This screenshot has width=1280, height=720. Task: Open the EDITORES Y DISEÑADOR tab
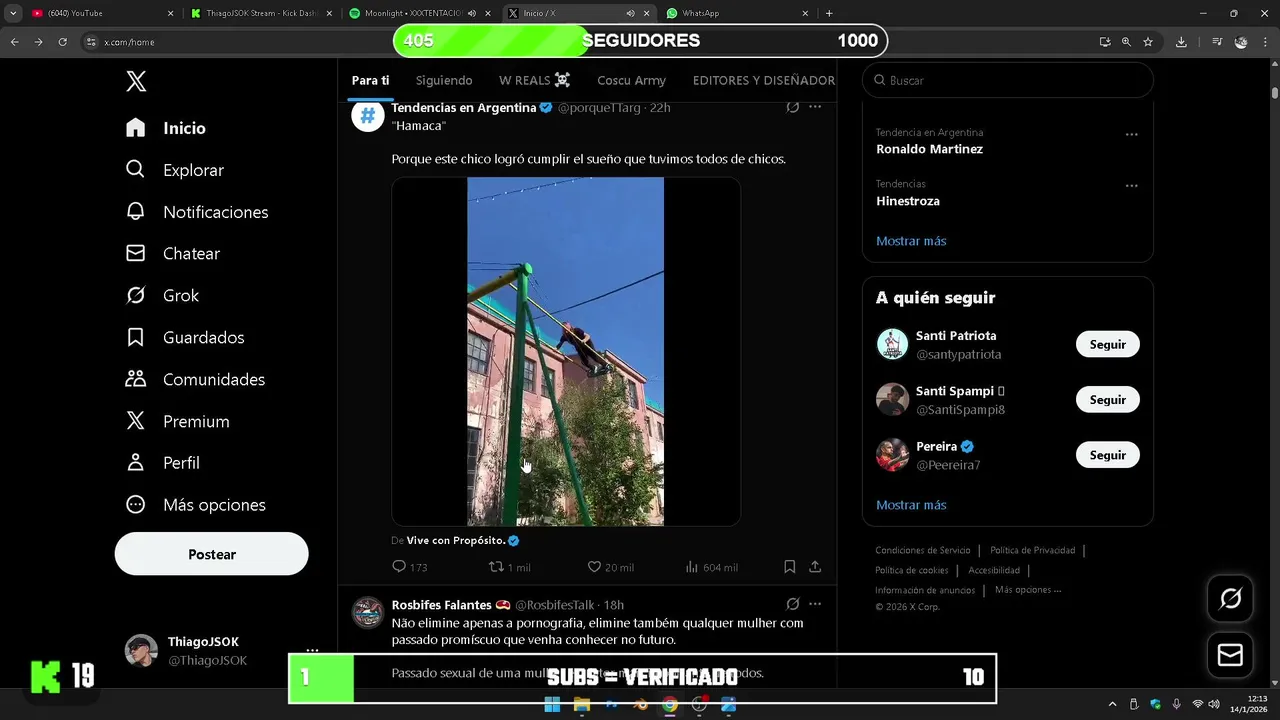coord(763,80)
